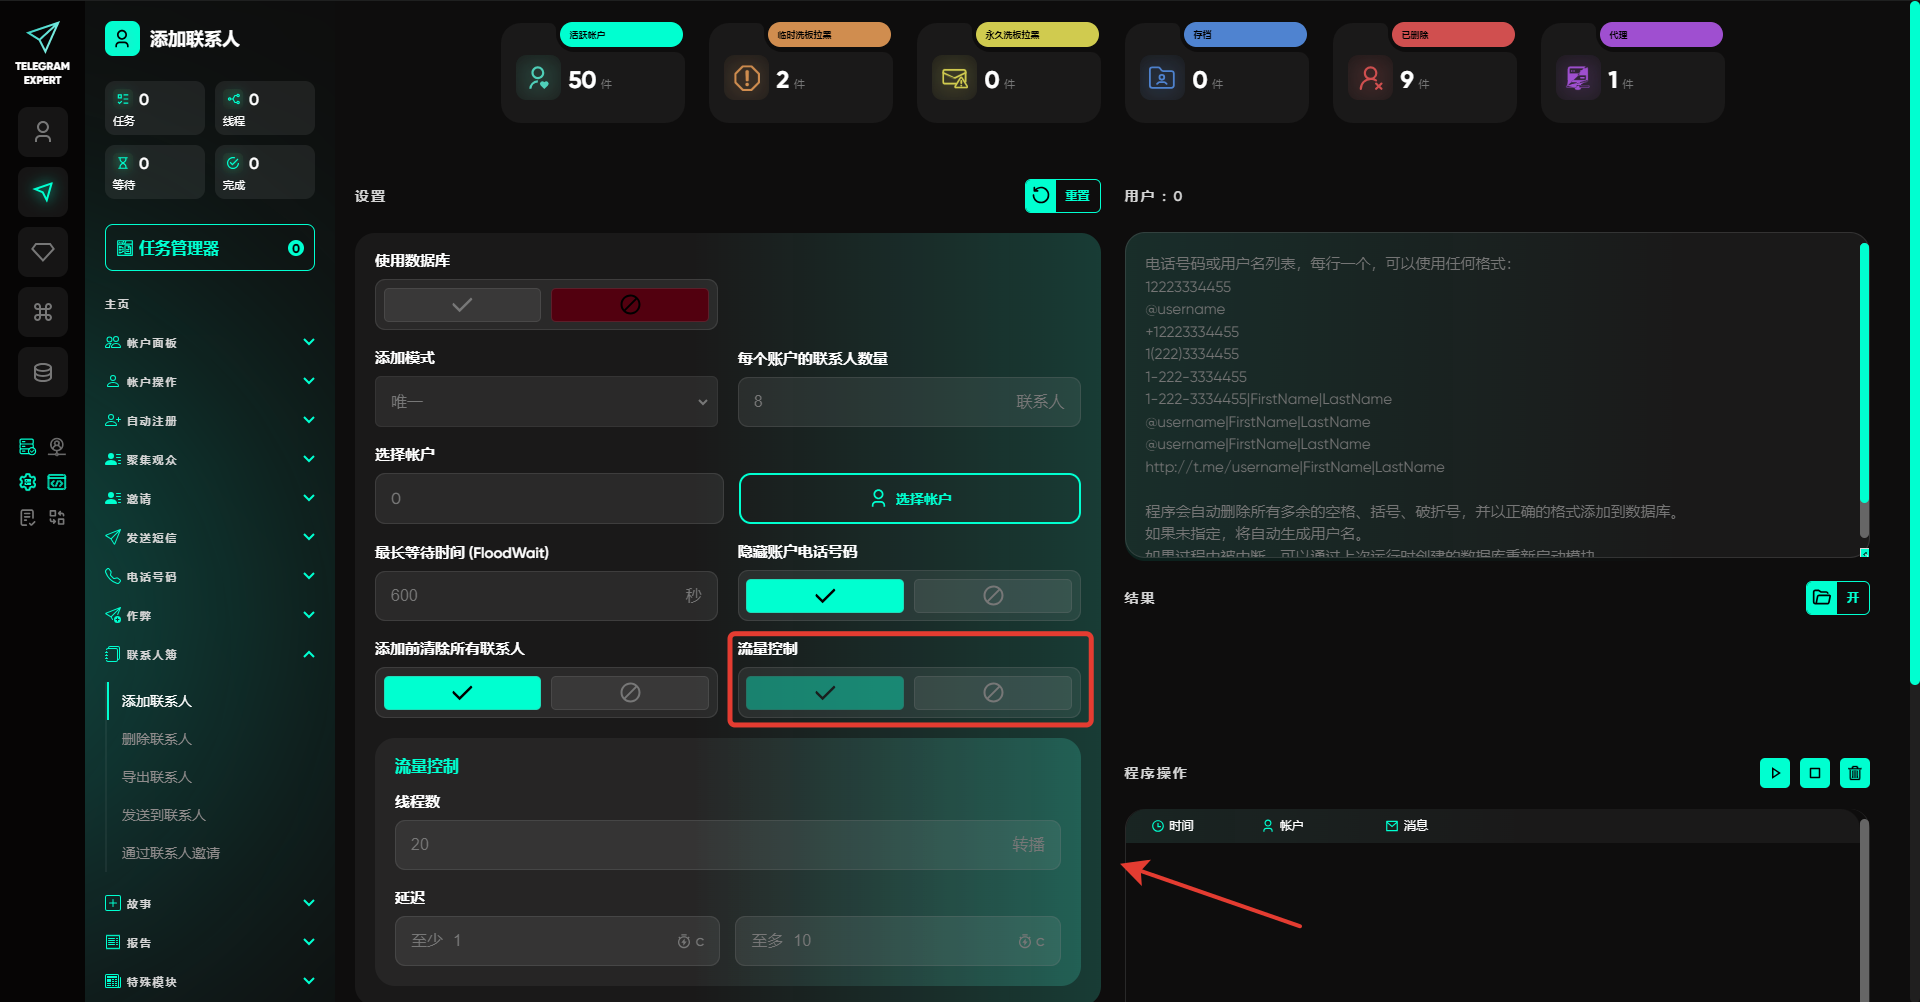Click the trash icon to clear log
1920x1002 pixels.
(1854, 773)
